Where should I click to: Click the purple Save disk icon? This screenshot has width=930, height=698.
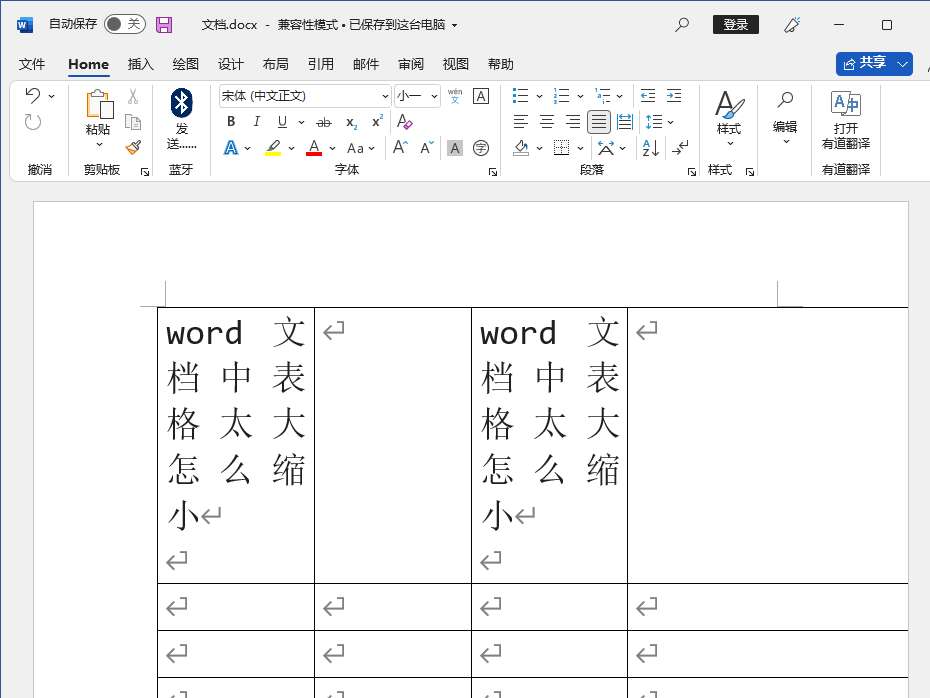pos(164,24)
